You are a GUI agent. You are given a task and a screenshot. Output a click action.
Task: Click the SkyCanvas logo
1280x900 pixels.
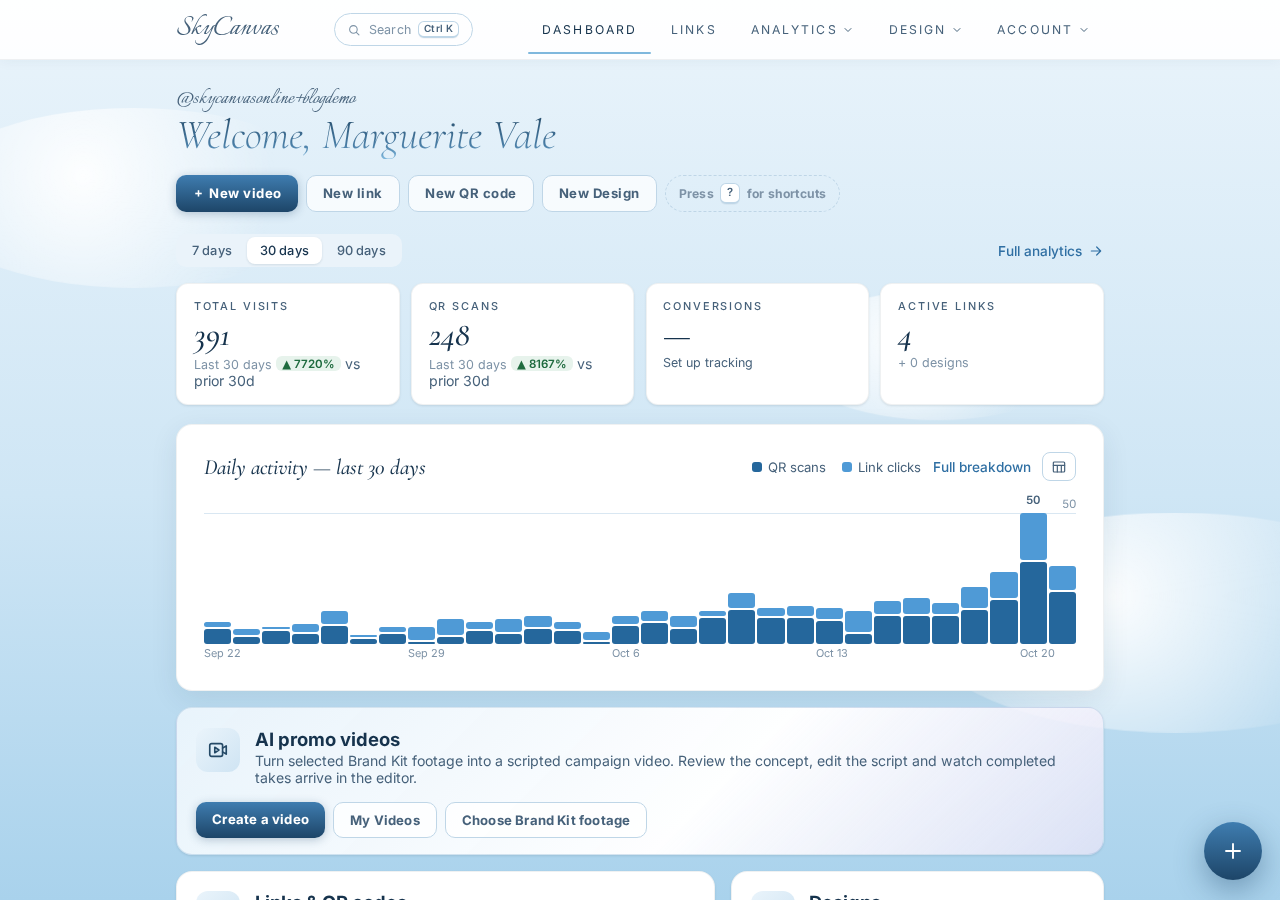click(x=228, y=28)
